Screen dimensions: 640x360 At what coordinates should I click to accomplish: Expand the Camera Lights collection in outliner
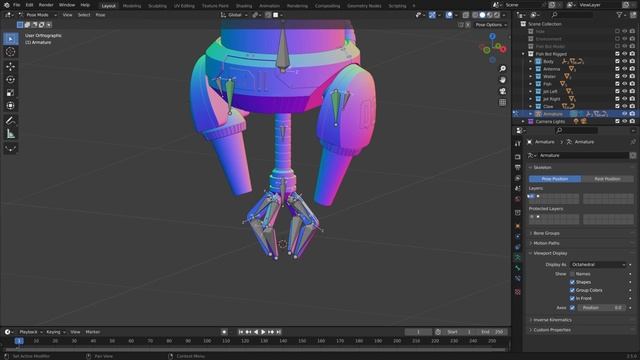524,122
